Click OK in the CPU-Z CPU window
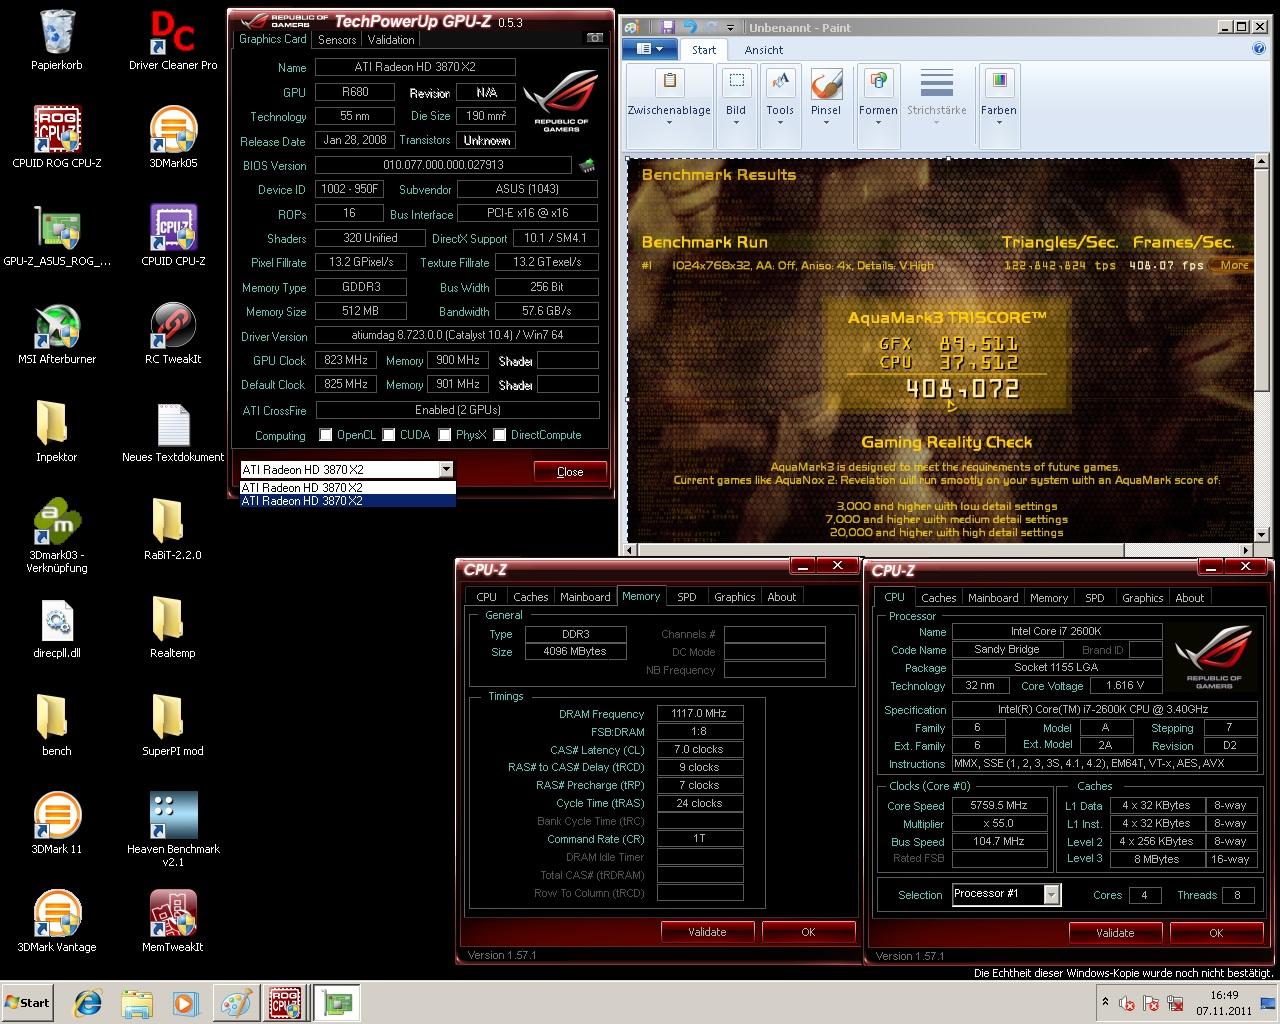Viewport: 1280px width, 1024px height. (1216, 933)
